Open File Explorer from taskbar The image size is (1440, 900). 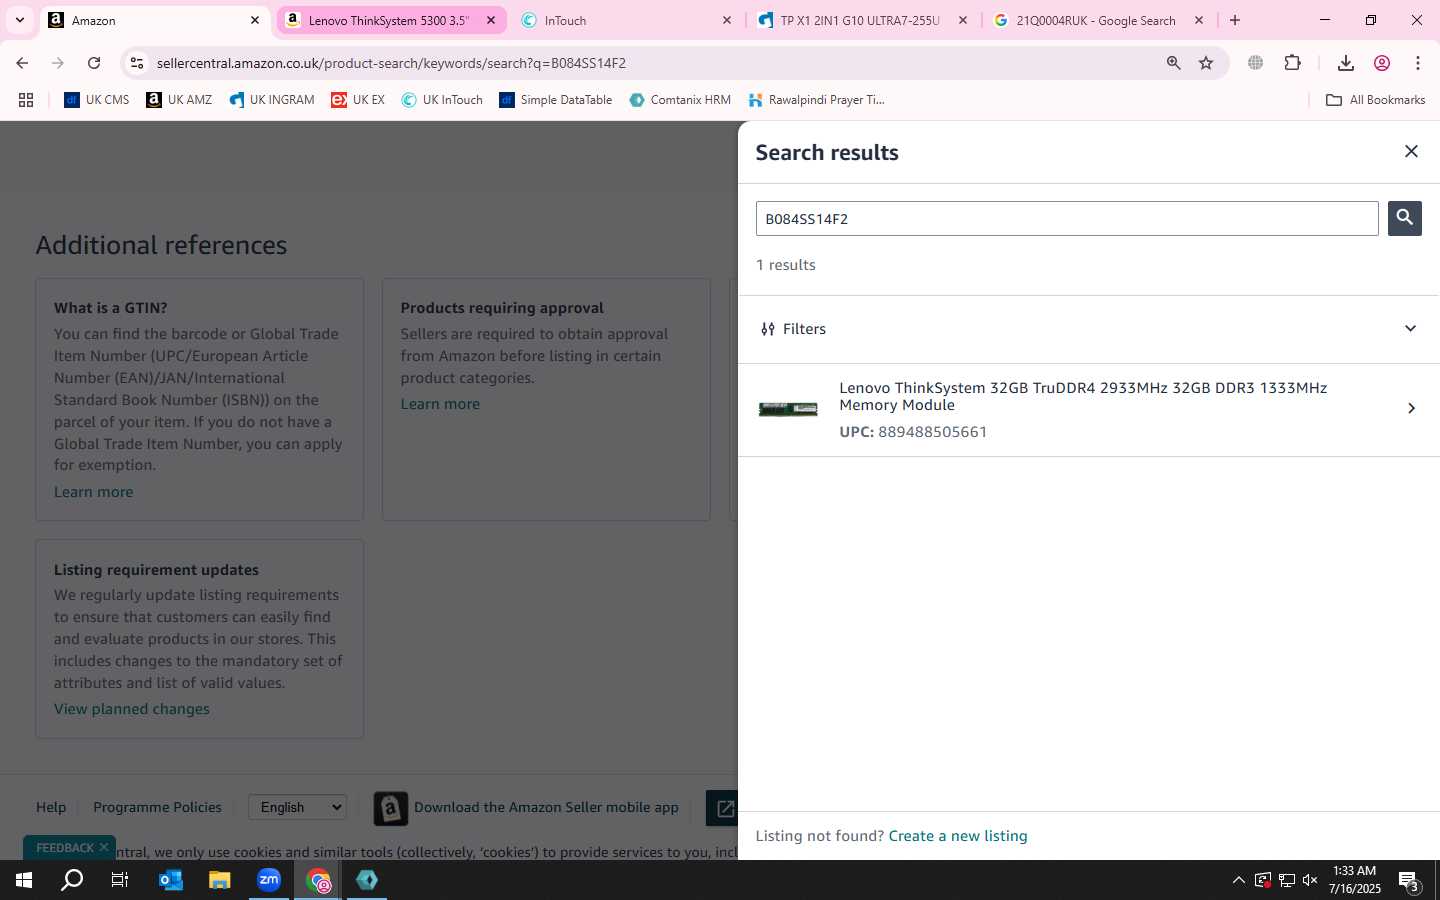[x=220, y=880]
